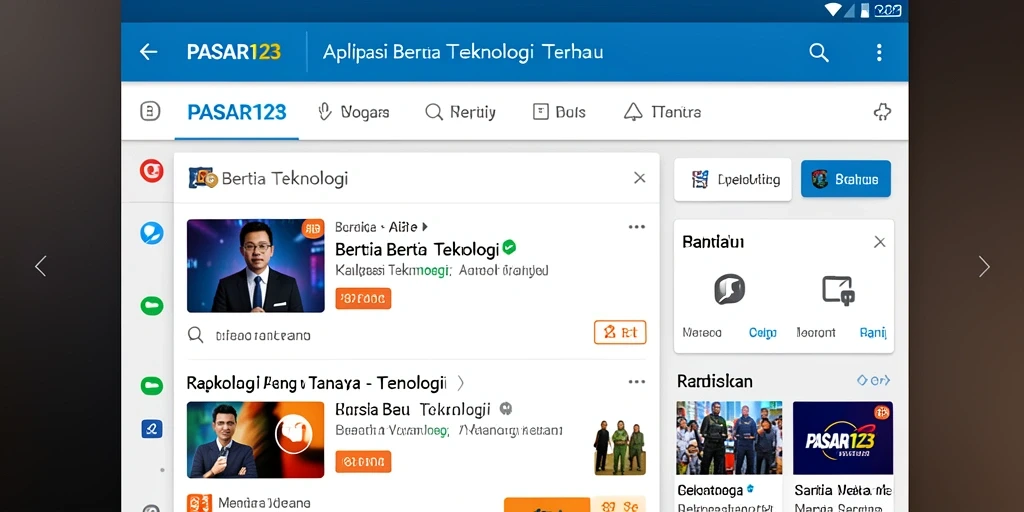Screen dimensions: 1024x512
Task: Select the PASAR123 tab
Action: tap(236, 112)
